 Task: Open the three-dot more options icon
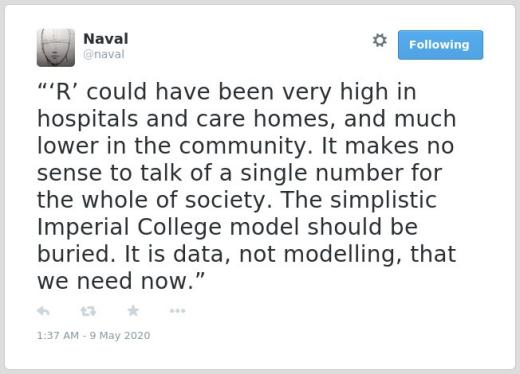click(177, 311)
